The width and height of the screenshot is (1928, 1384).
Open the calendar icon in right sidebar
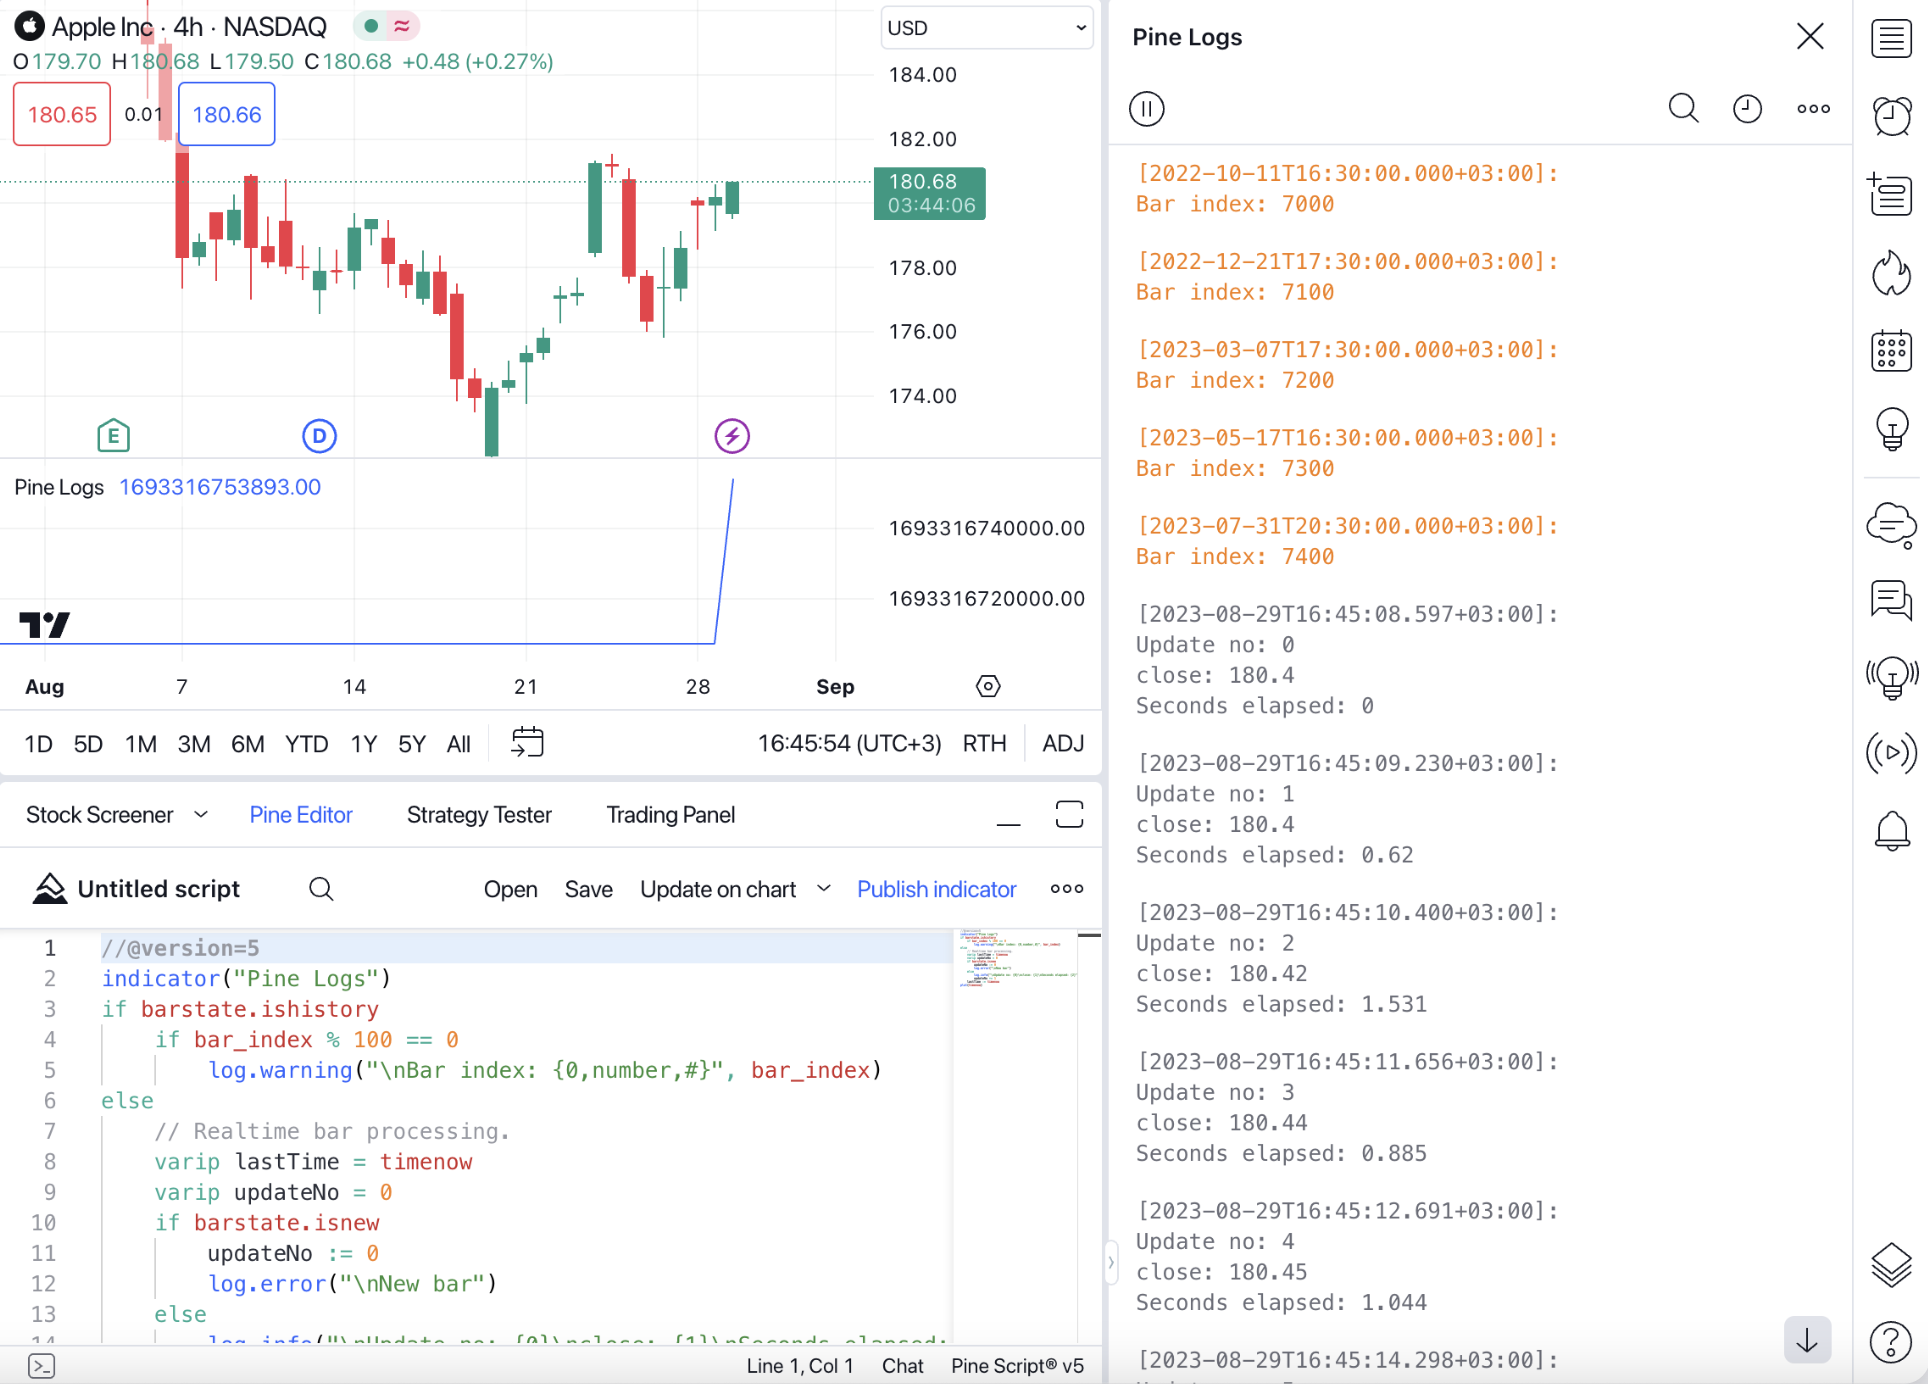point(1891,351)
